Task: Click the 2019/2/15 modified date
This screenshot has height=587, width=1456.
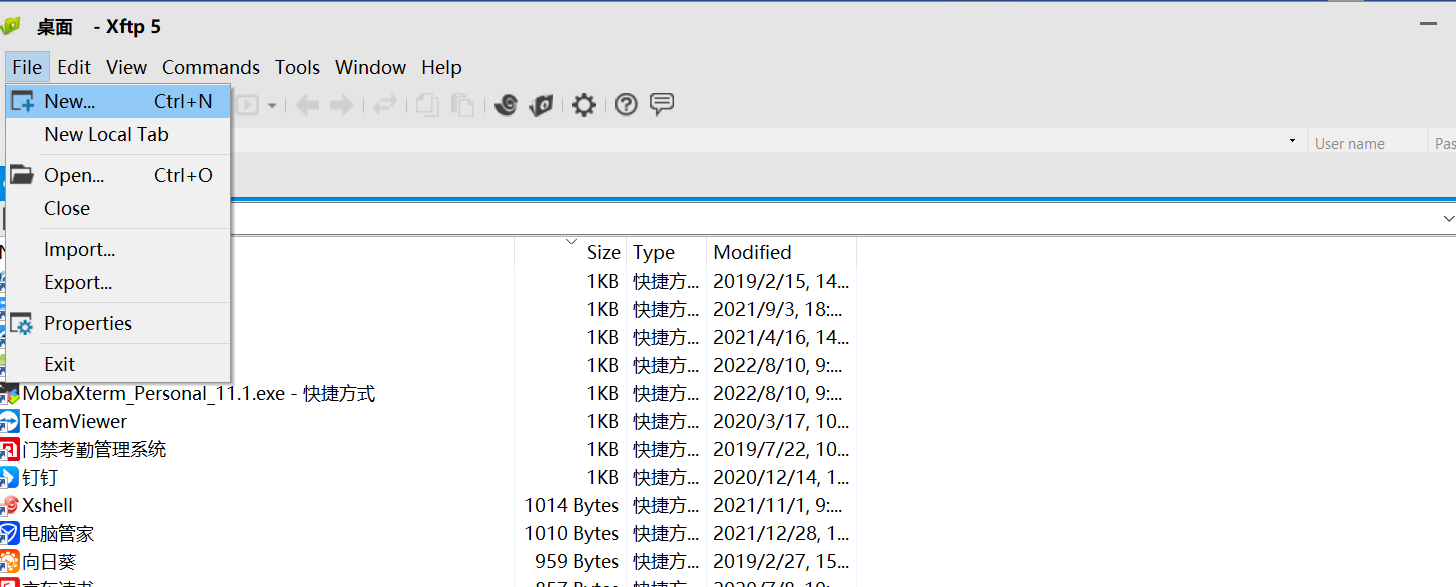Action: pyautogui.click(x=781, y=282)
